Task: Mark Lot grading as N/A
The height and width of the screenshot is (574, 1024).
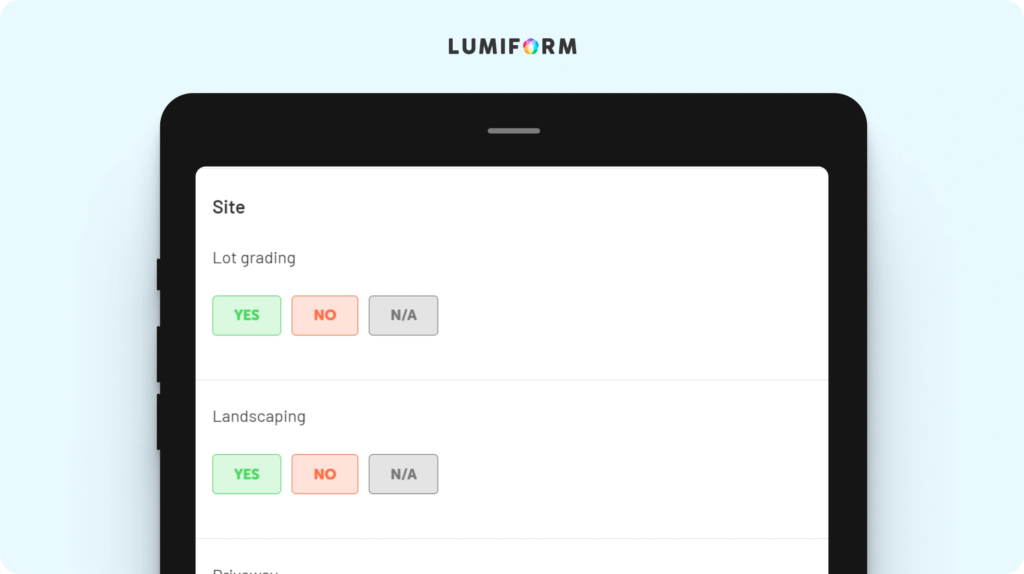Action: [x=403, y=315]
